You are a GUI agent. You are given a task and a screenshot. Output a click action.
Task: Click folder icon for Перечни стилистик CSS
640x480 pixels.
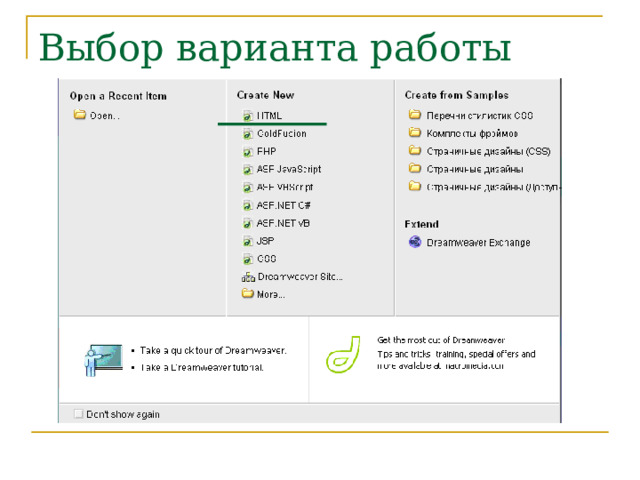[x=415, y=115]
